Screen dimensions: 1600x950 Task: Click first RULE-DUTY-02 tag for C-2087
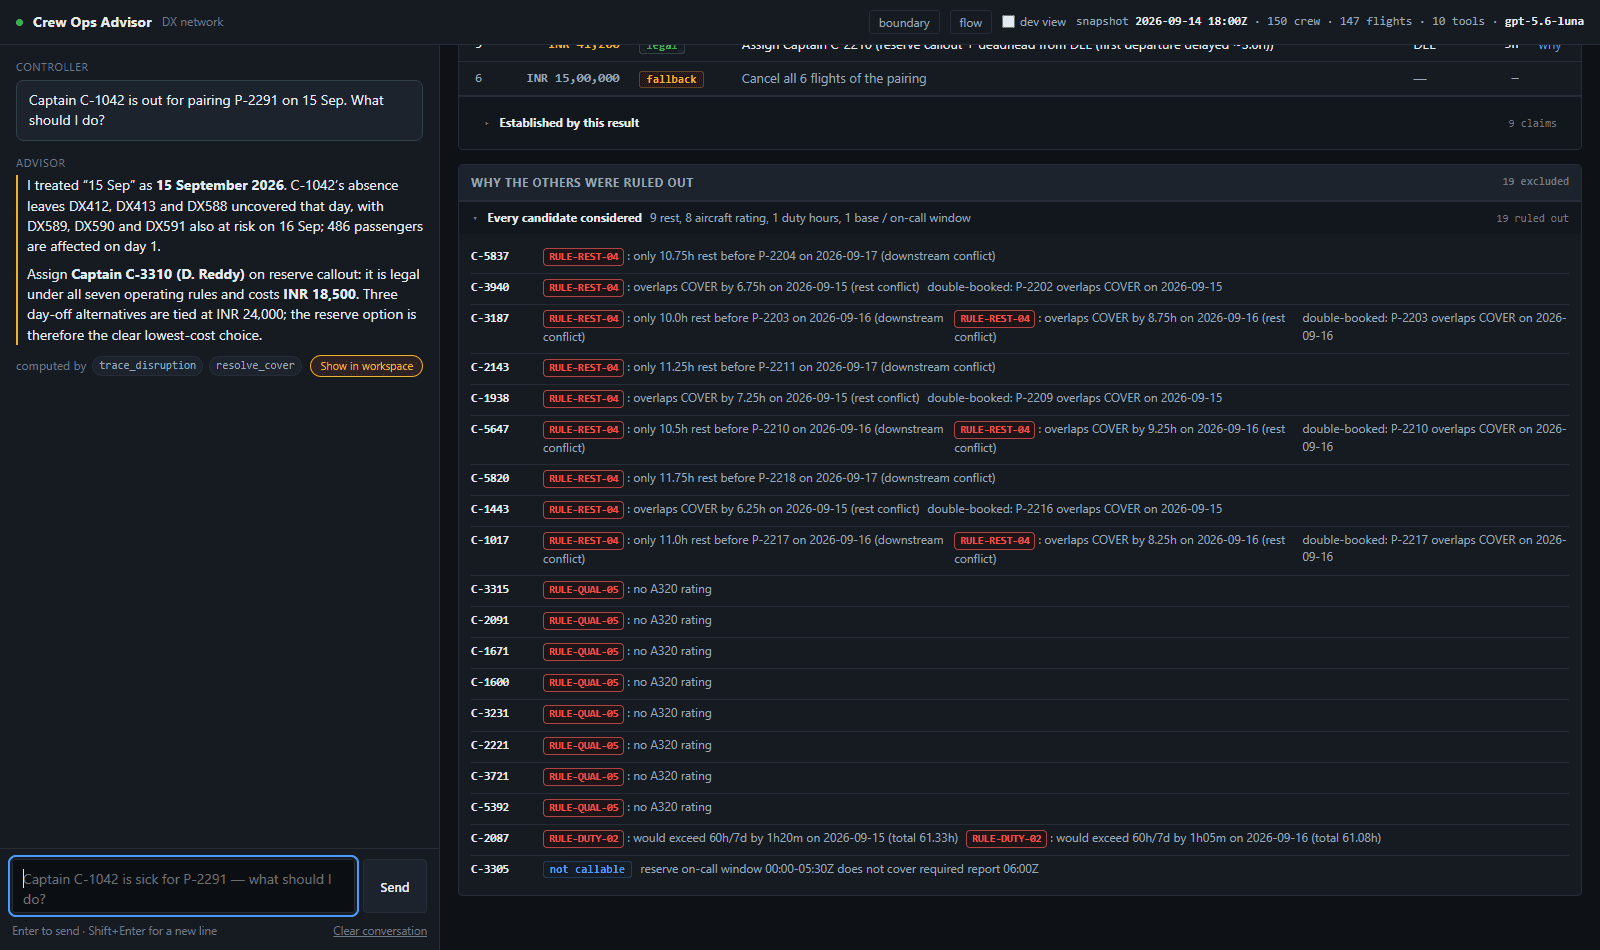click(584, 839)
